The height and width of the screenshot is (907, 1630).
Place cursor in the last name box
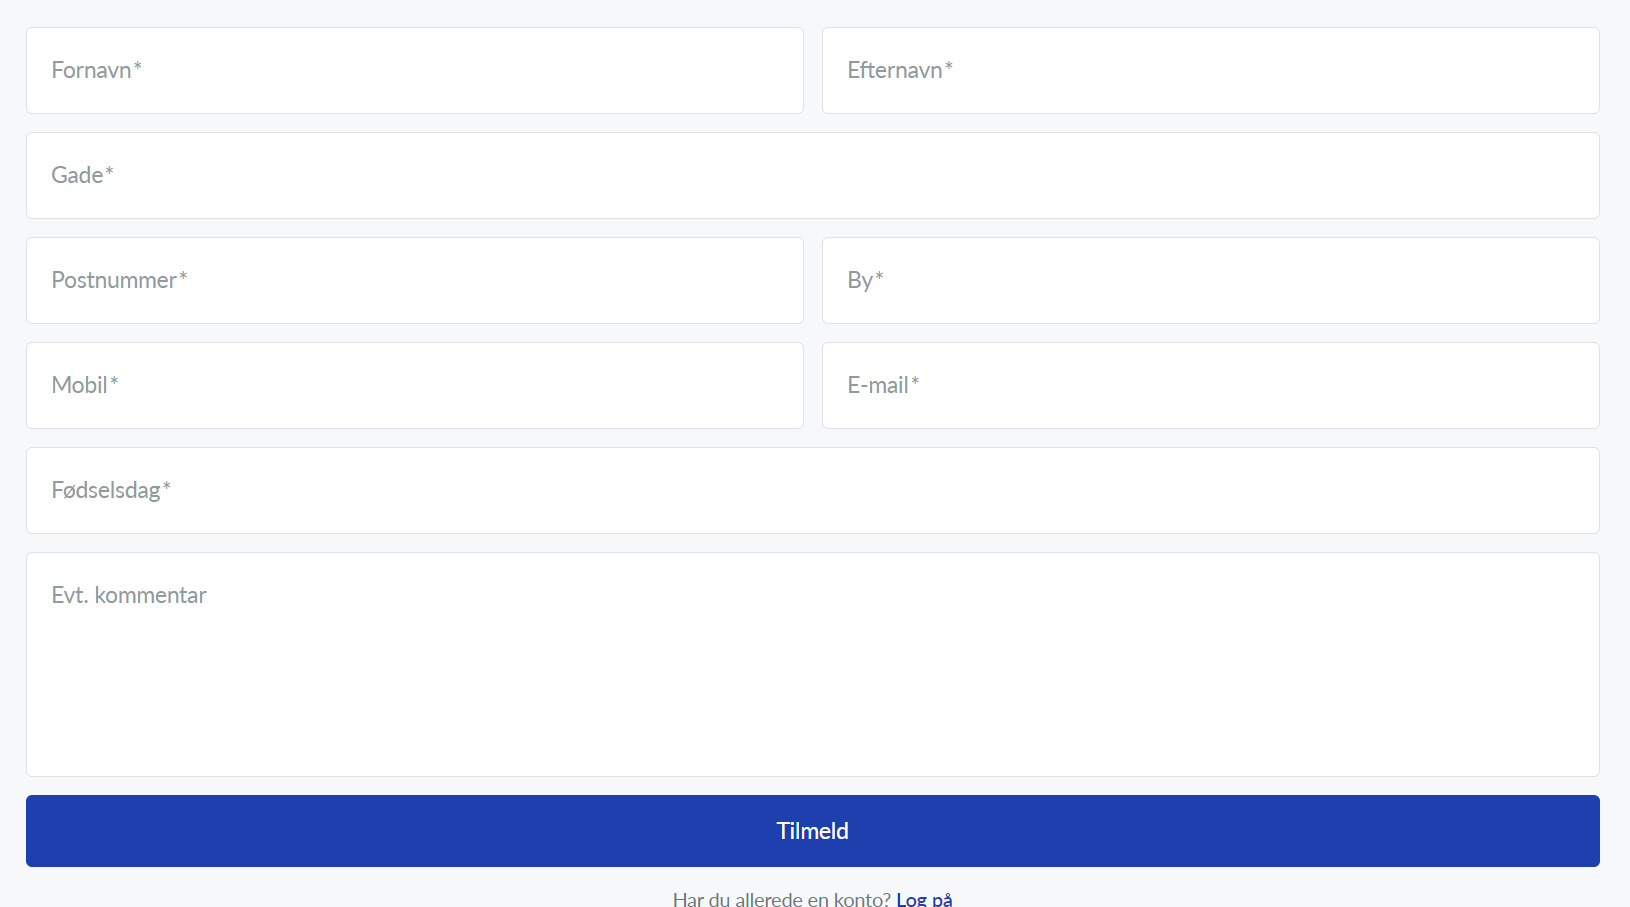(x=1210, y=71)
